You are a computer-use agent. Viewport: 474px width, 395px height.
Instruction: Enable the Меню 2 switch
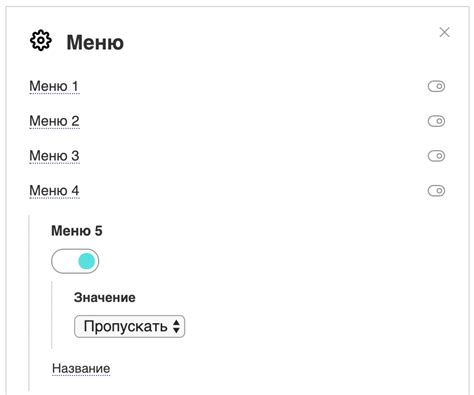[436, 121]
